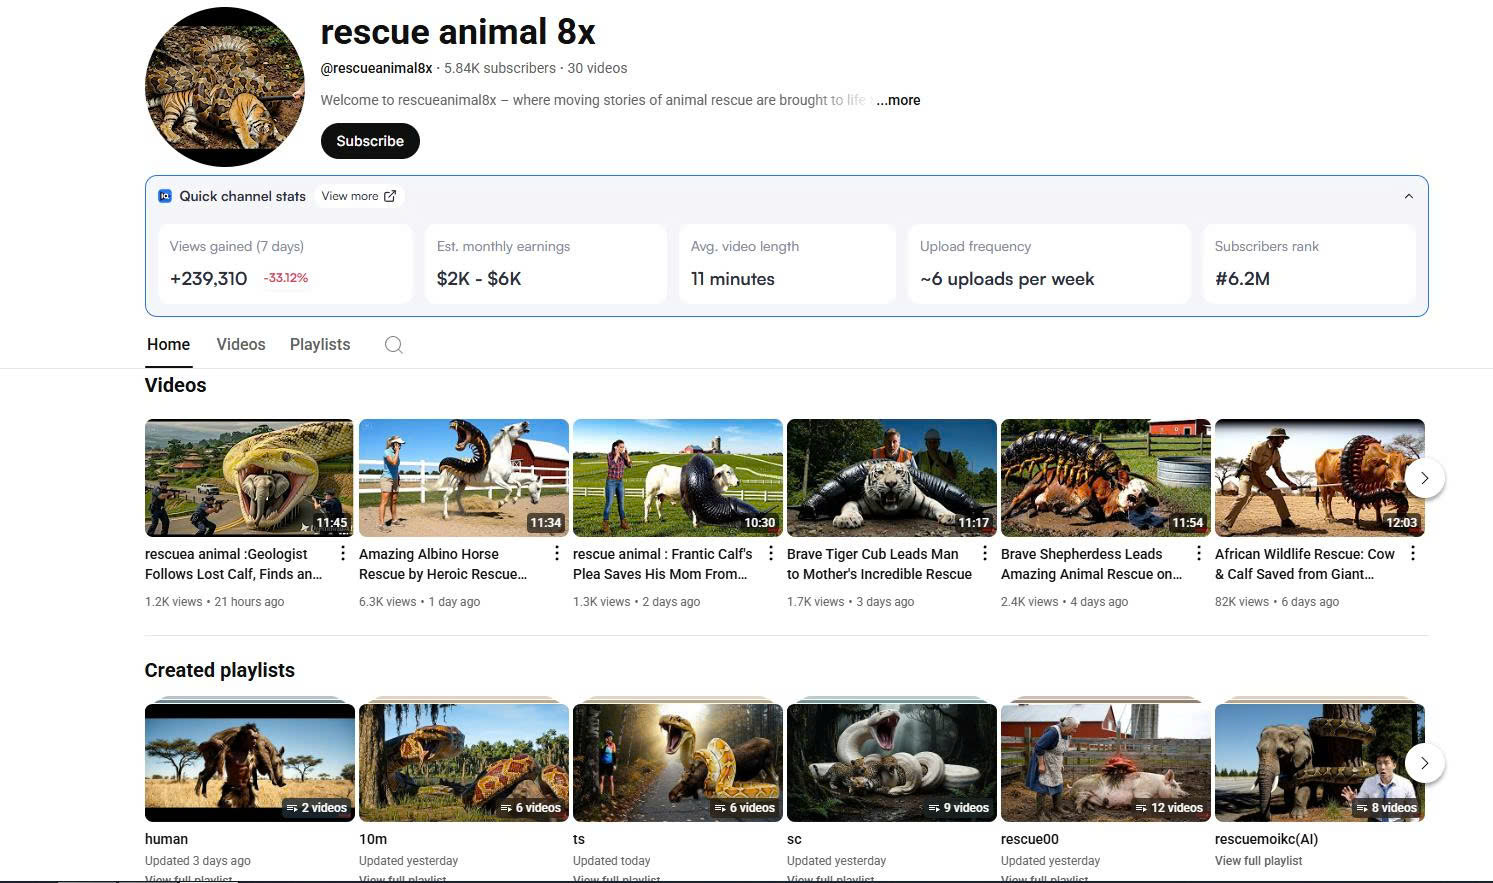
Task: Collapse the Quick channel stats panel
Action: coord(1408,196)
